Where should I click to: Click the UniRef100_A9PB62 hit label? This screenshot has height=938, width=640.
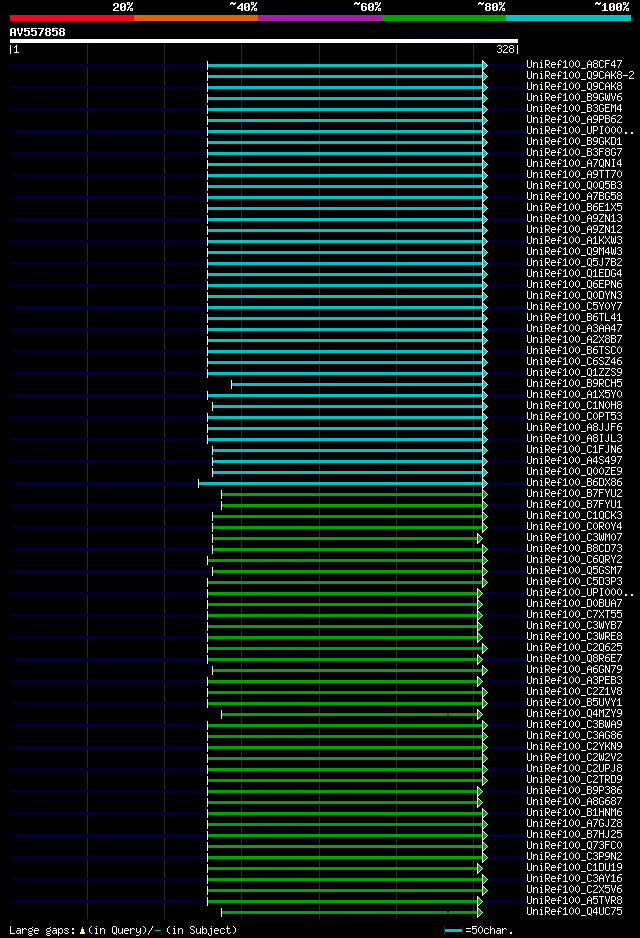click(574, 120)
